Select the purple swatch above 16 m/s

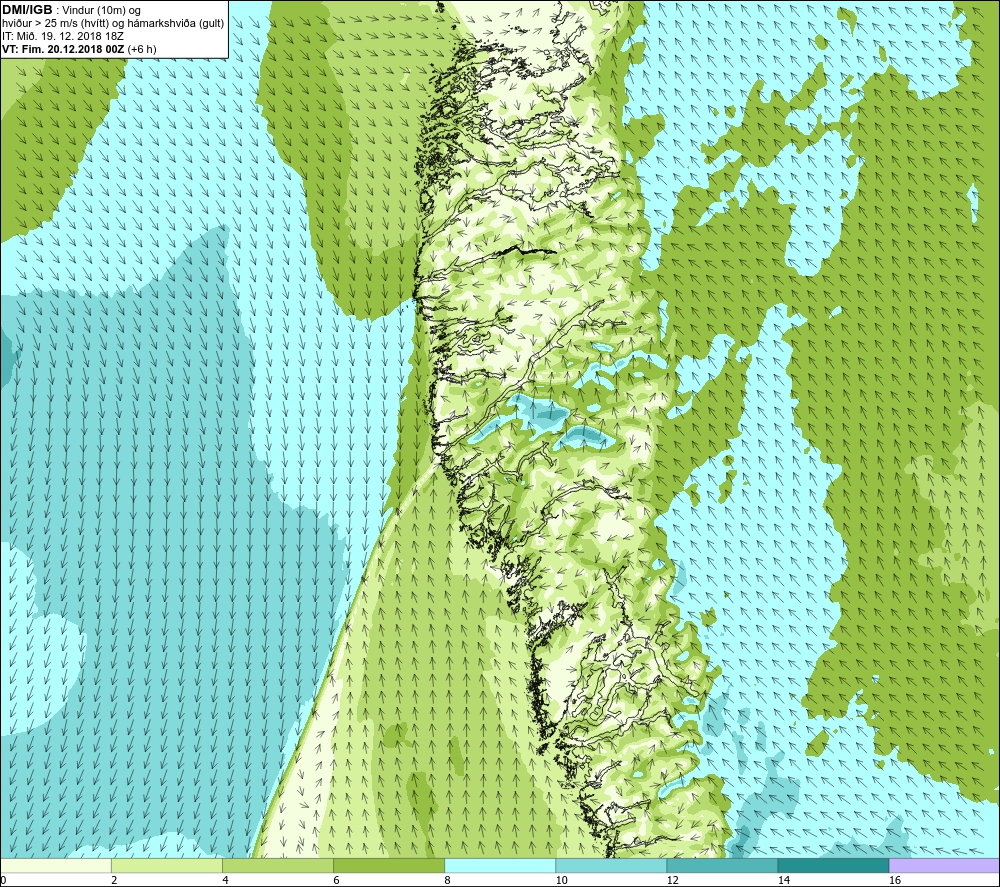point(944,865)
